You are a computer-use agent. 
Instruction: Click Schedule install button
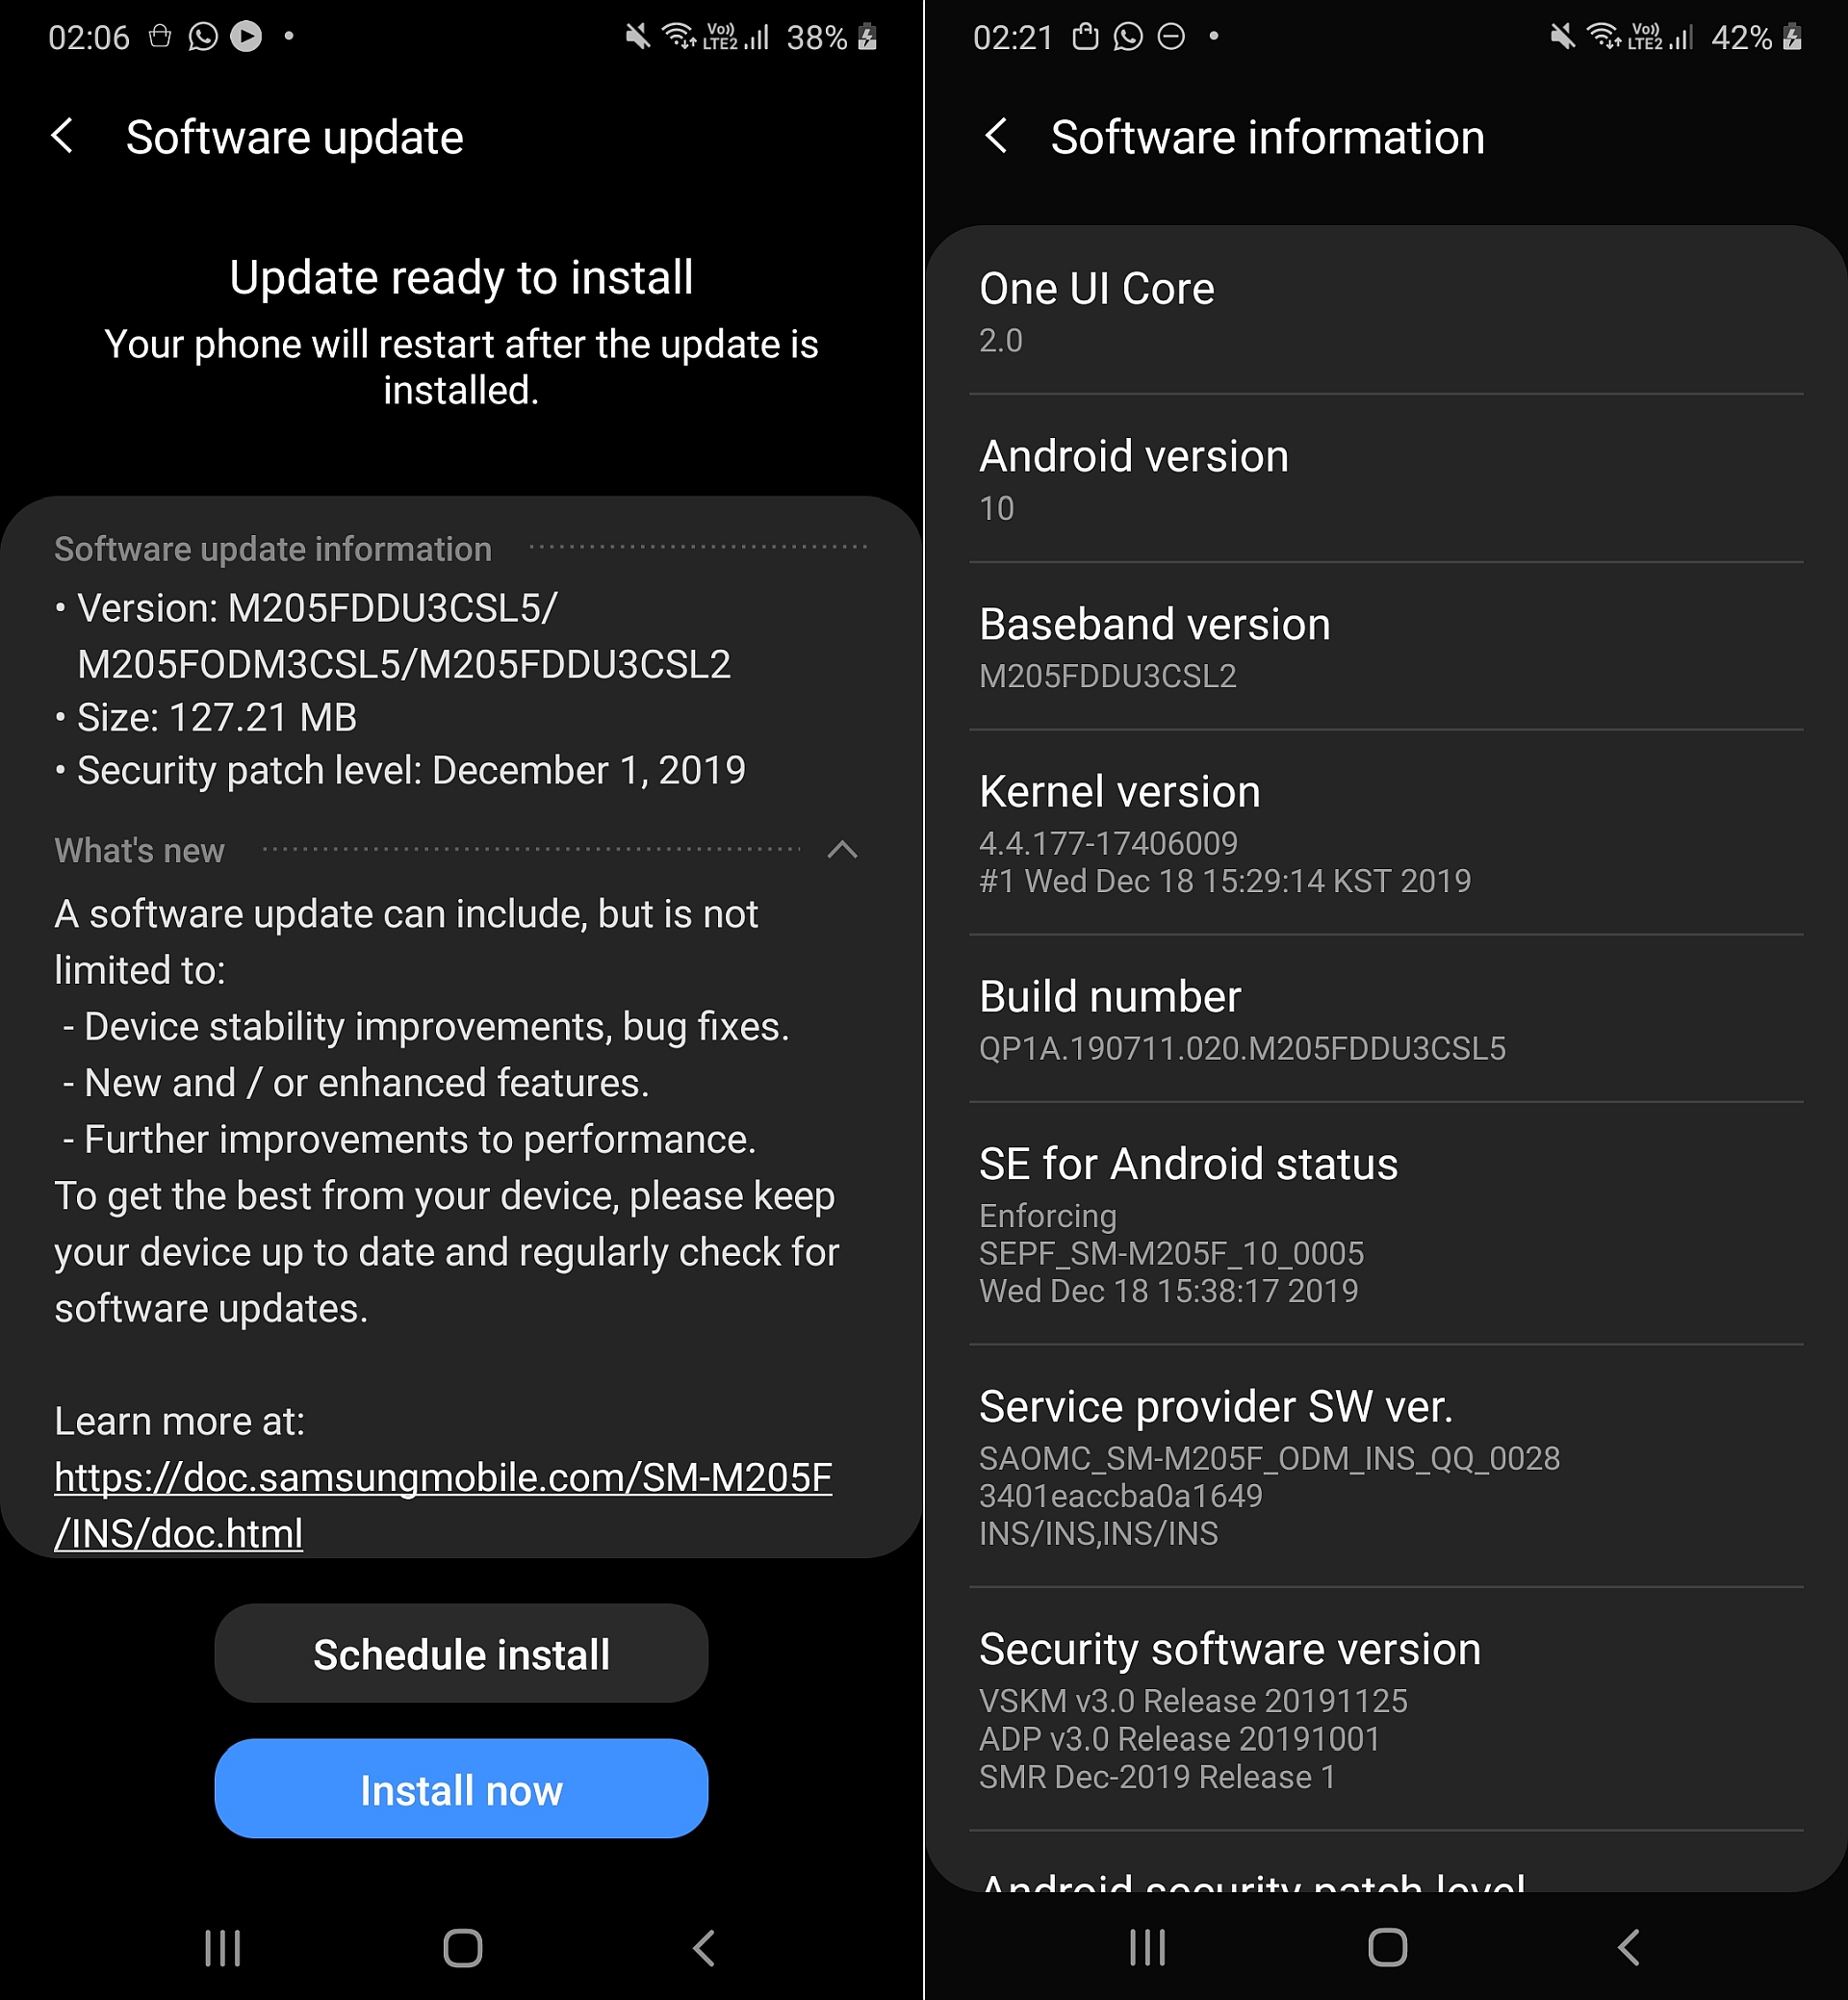(460, 1656)
